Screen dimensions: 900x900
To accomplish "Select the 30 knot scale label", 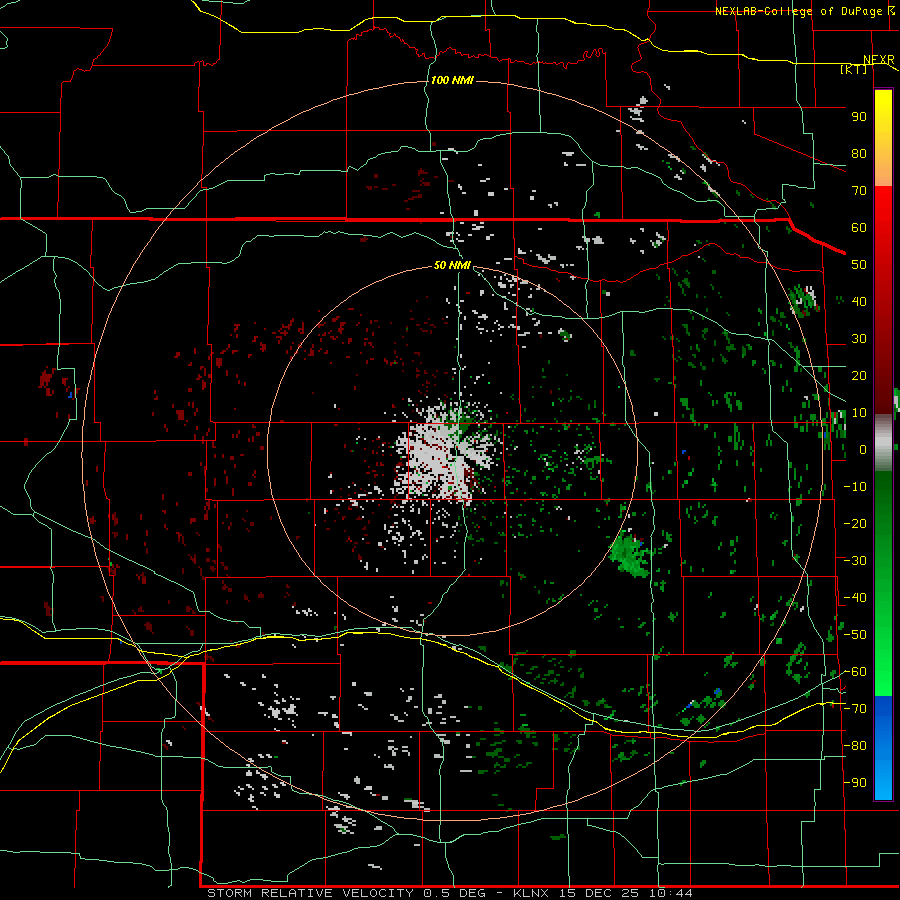I will [859, 339].
